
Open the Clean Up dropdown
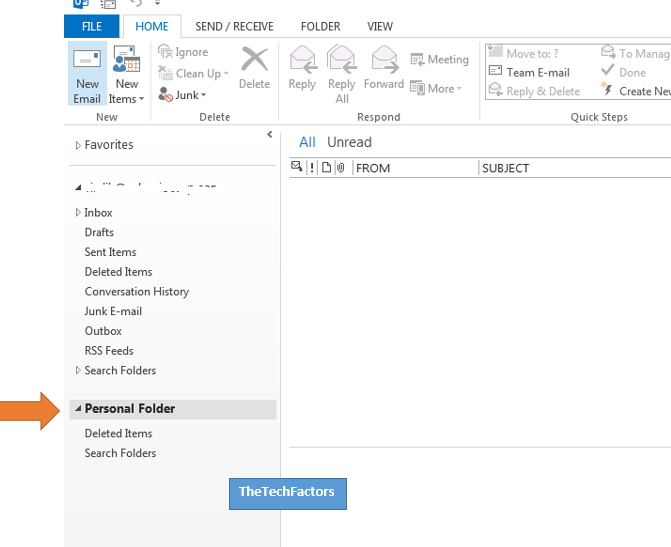click(x=193, y=74)
